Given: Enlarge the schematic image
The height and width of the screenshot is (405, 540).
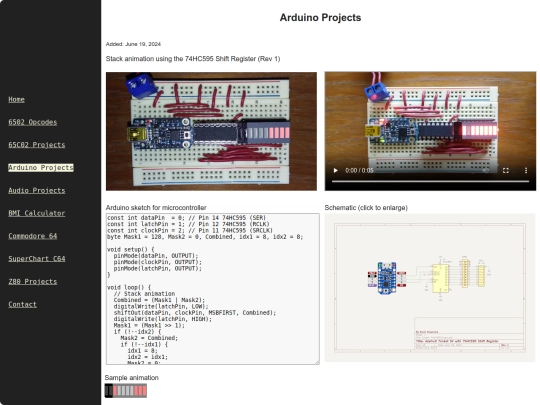Looking at the screenshot, I should tap(430, 288).
